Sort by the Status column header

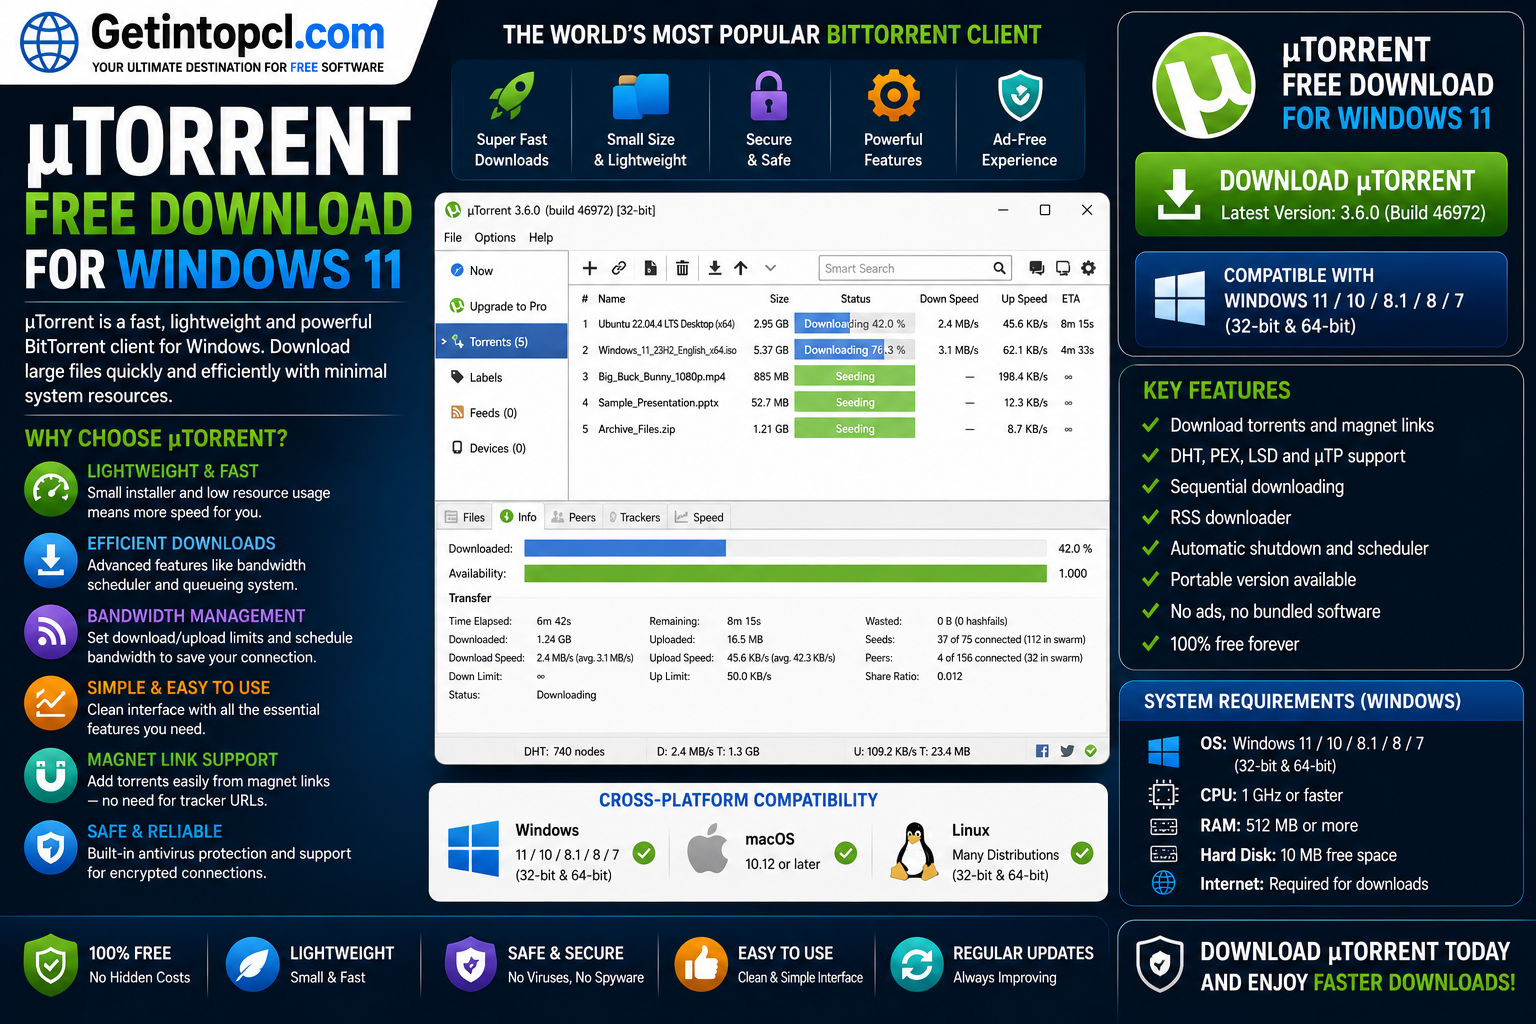point(855,299)
